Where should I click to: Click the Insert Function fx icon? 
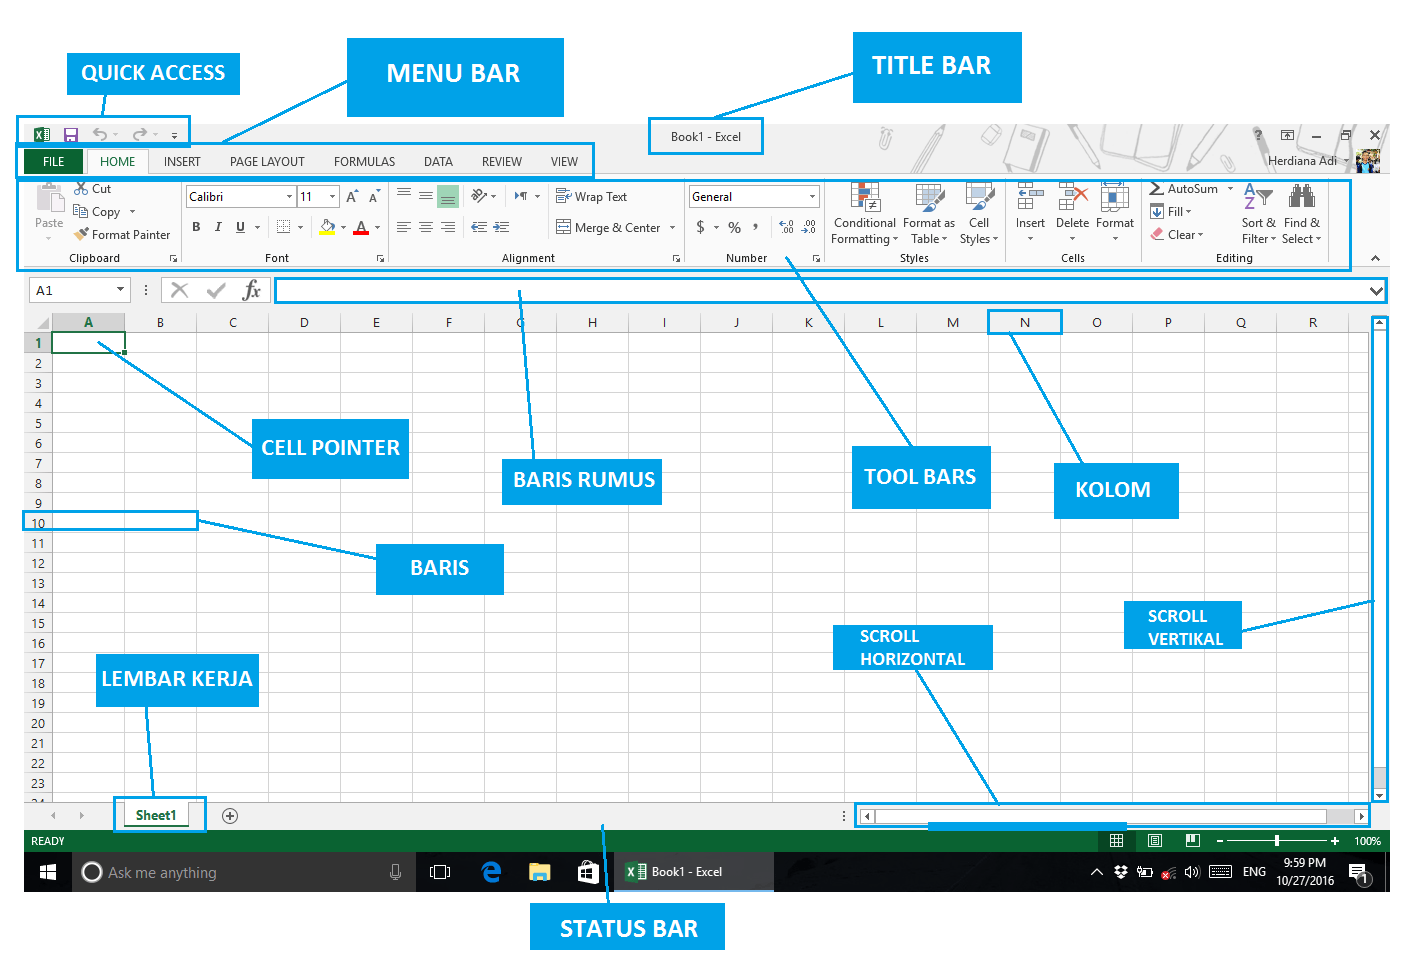252,290
